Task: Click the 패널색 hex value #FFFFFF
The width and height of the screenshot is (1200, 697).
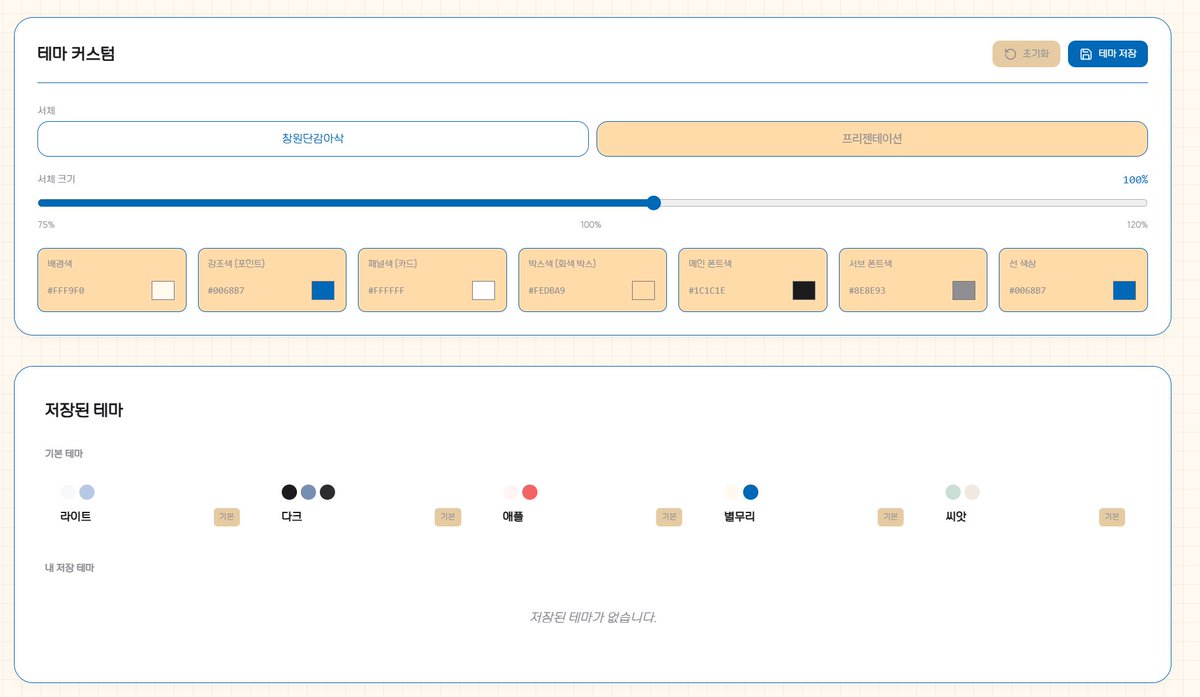Action: tap(386, 291)
